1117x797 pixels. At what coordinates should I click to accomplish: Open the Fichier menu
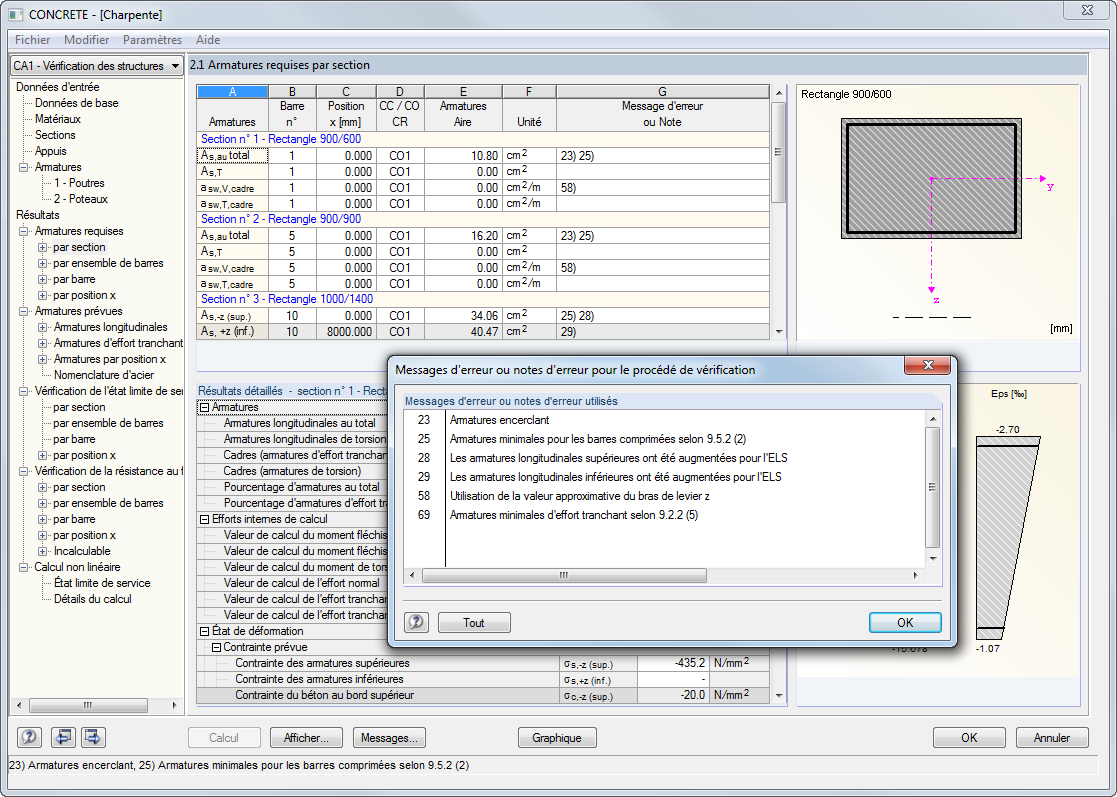click(x=32, y=40)
